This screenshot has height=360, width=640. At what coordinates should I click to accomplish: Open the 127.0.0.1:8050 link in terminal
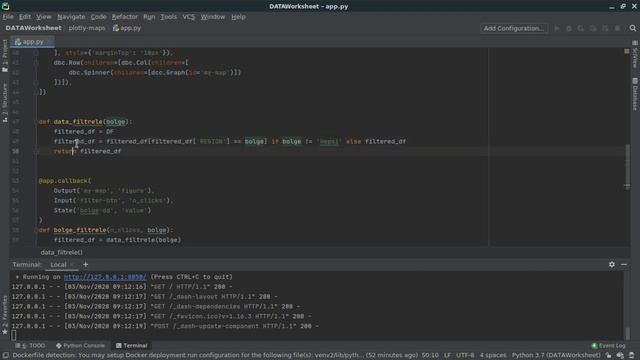coord(105,277)
